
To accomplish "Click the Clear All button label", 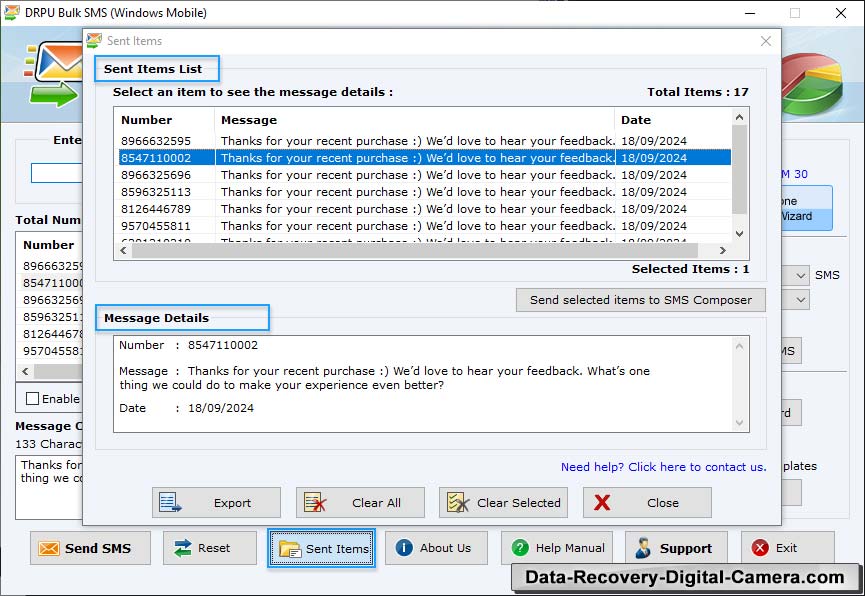I will [376, 503].
